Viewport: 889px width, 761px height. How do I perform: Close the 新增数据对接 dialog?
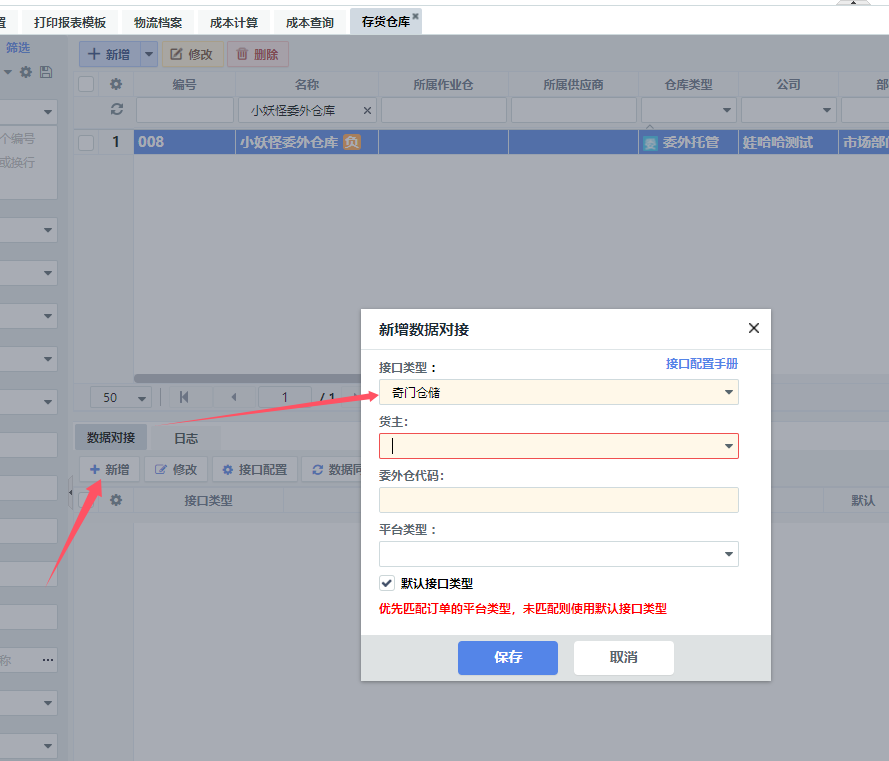754,328
